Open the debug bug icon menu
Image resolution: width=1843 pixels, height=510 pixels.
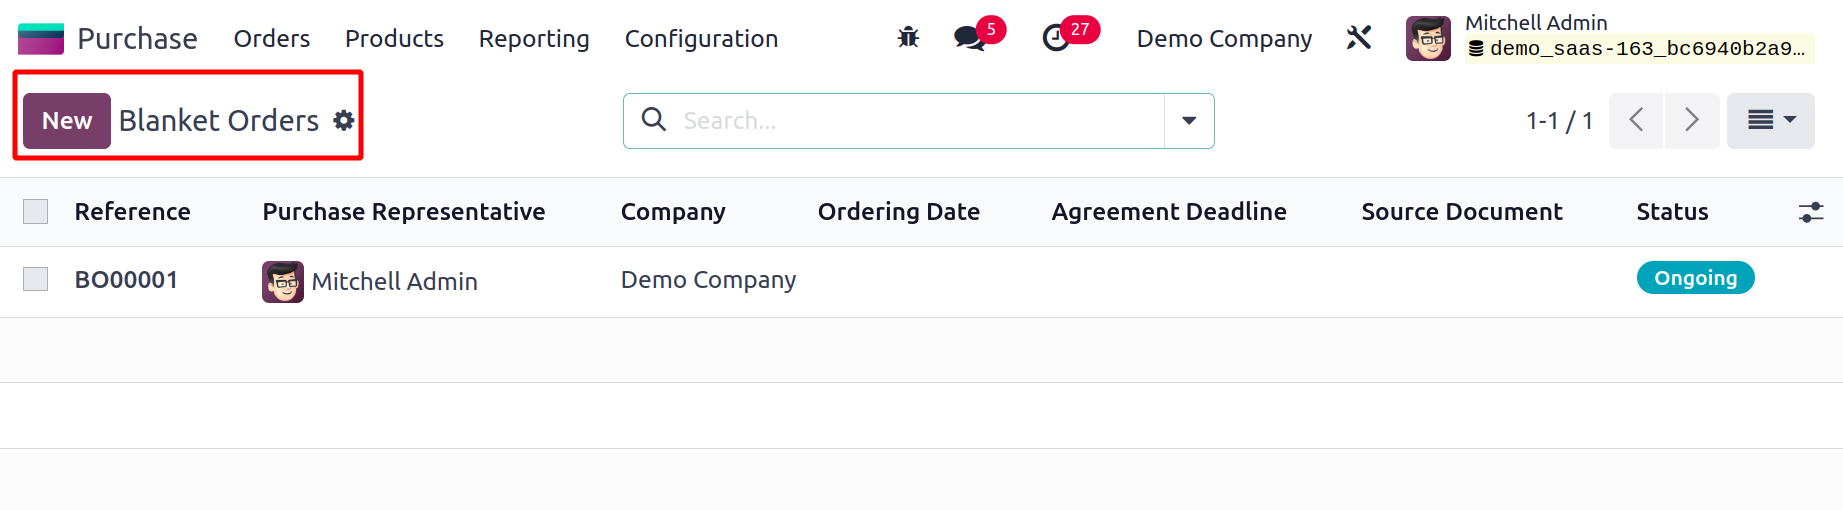click(908, 38)
